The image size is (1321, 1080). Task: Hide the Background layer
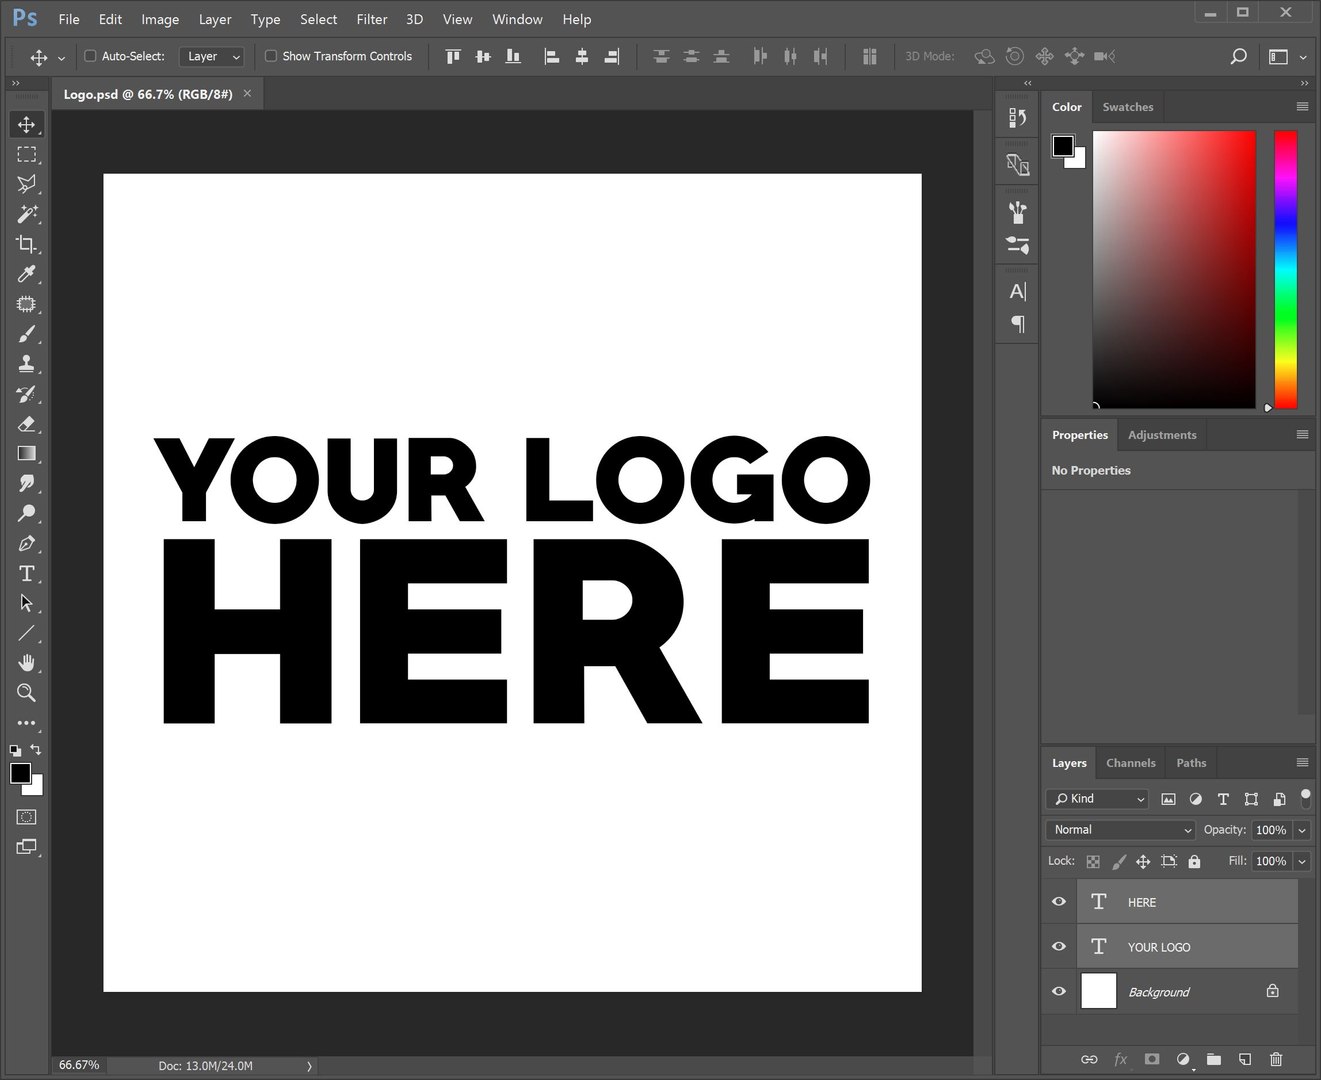click(x=1059, y=991)
